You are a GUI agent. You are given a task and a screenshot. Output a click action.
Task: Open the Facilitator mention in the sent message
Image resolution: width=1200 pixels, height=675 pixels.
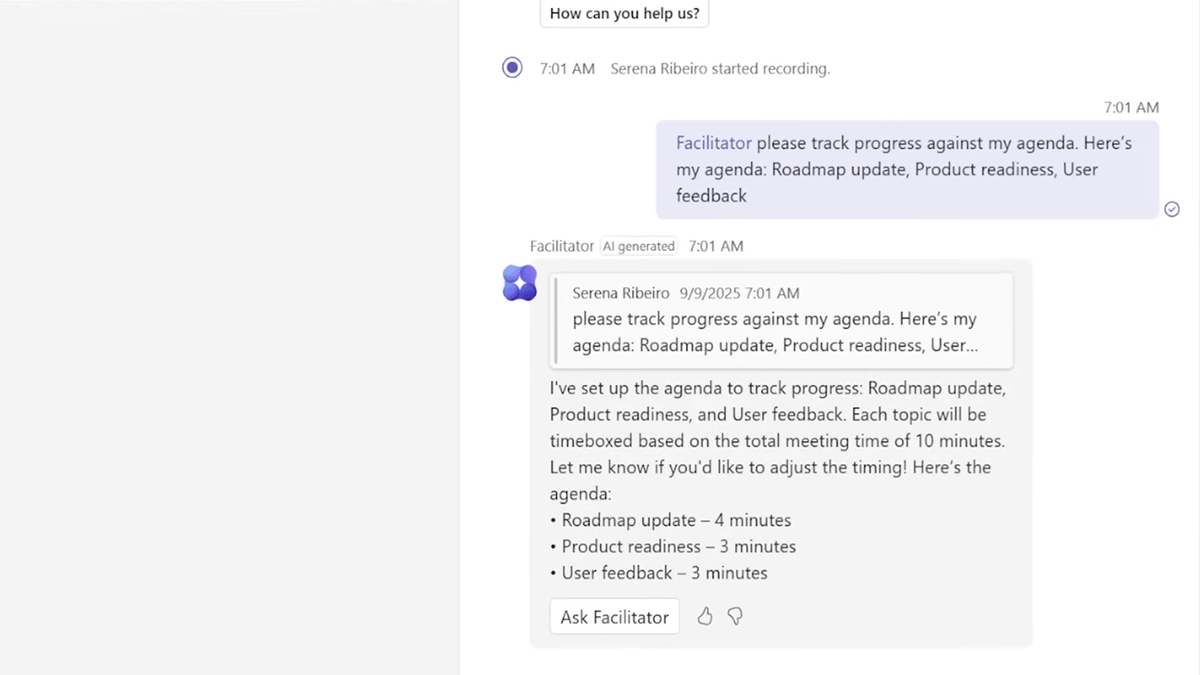(x=713, y=143)
